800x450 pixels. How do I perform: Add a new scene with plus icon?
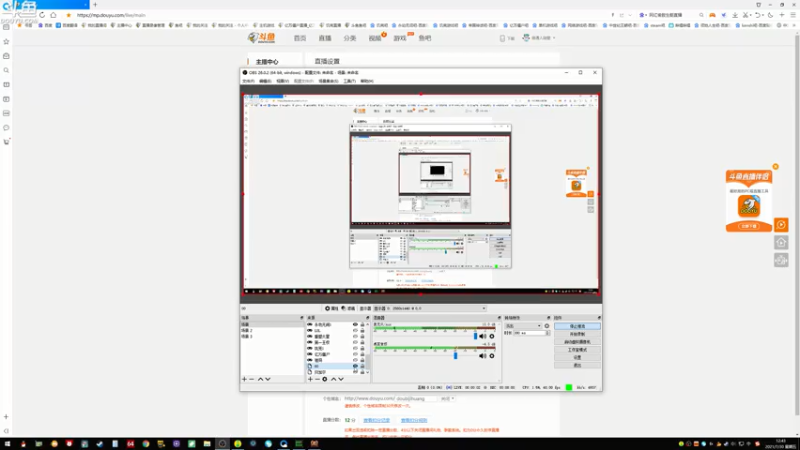244,379
